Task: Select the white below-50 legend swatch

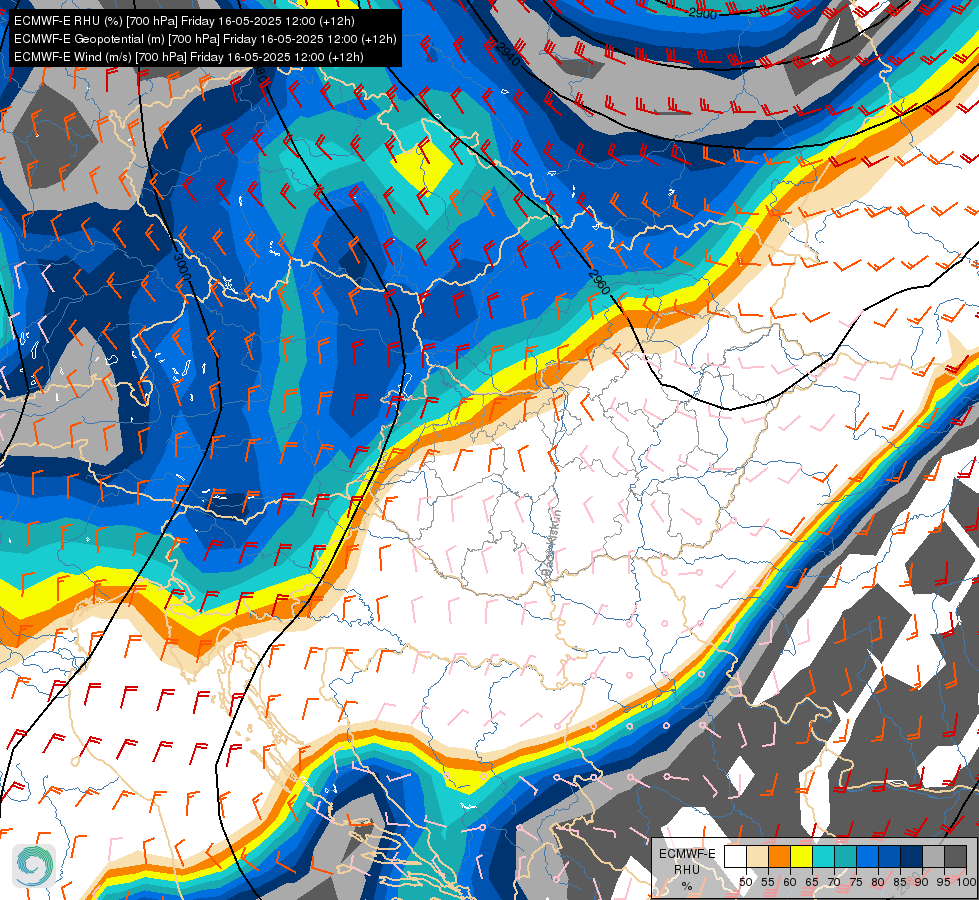Action: point(735,856)
